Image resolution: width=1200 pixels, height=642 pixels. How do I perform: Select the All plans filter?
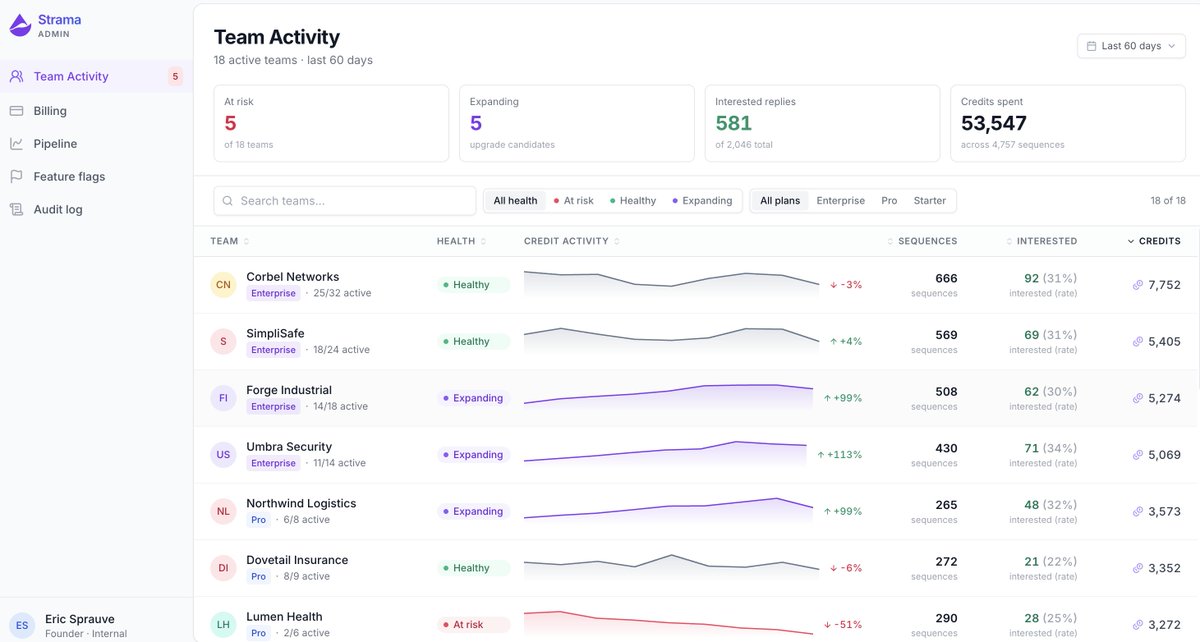tap(780, 201)
